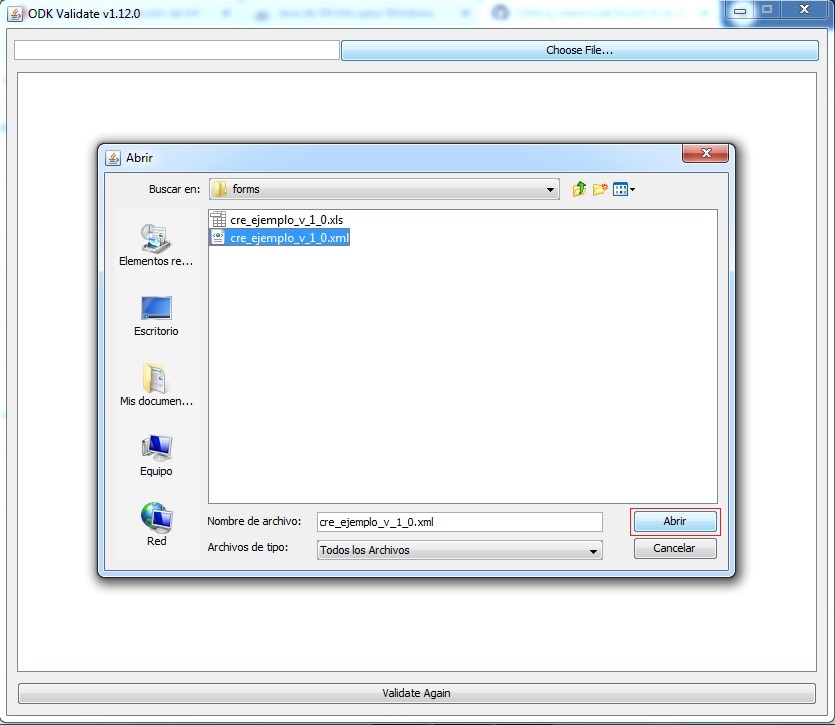The height and width of the screenshot is (725, 835).
Task: Click the Java icon in Abrir title bar
Action: 113,158
